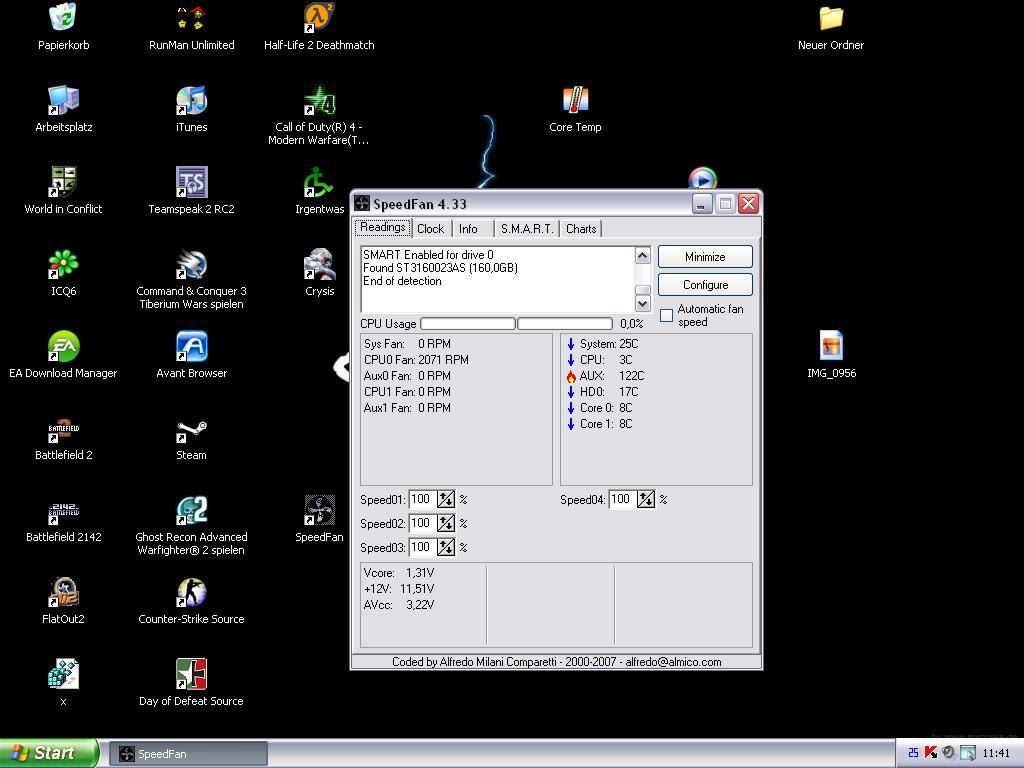Click the Speed04 up/down spinner arrows
The width and height of the screenshot is (1024, 768).
point(646,500)
